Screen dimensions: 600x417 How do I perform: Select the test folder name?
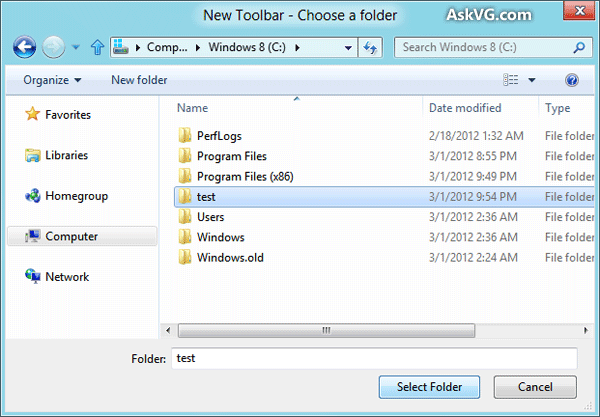coord(206,197)
